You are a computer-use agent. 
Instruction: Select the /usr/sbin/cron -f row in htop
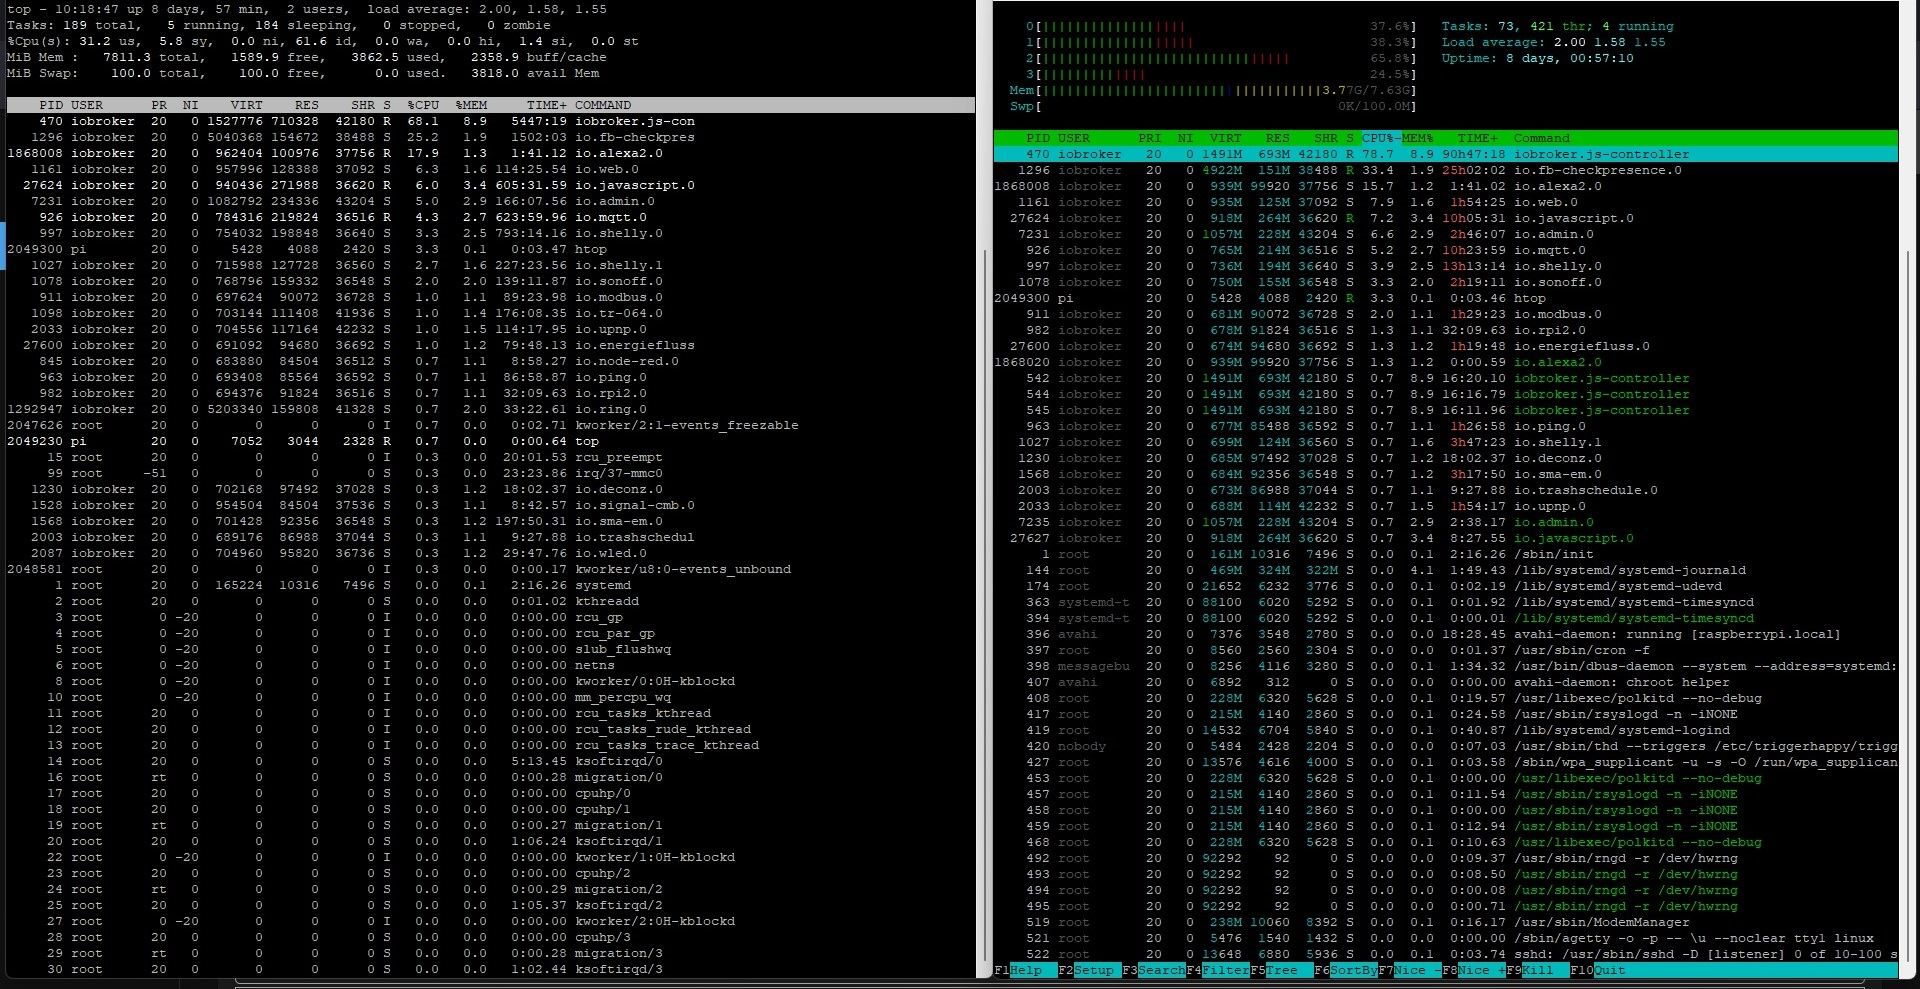click(x=1445, y=650)
